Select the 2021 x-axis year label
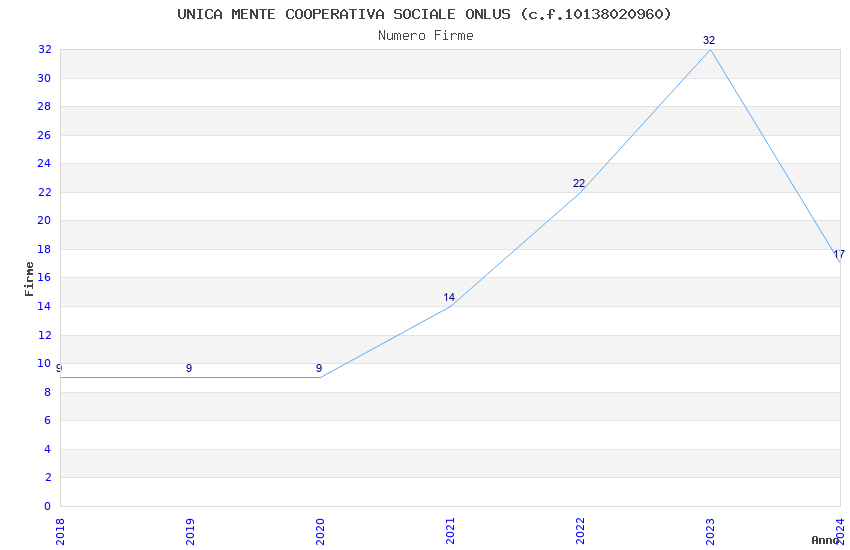The height and width of the screenshot is (550, 850). pos(450,532)
